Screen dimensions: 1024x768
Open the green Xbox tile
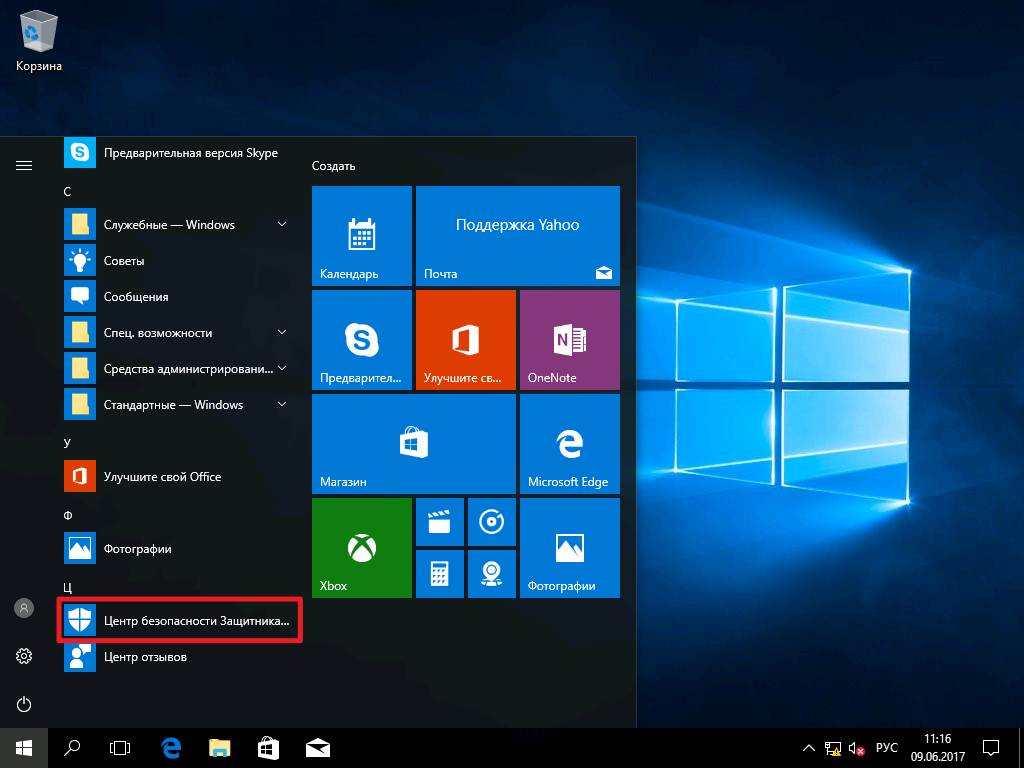362,547
